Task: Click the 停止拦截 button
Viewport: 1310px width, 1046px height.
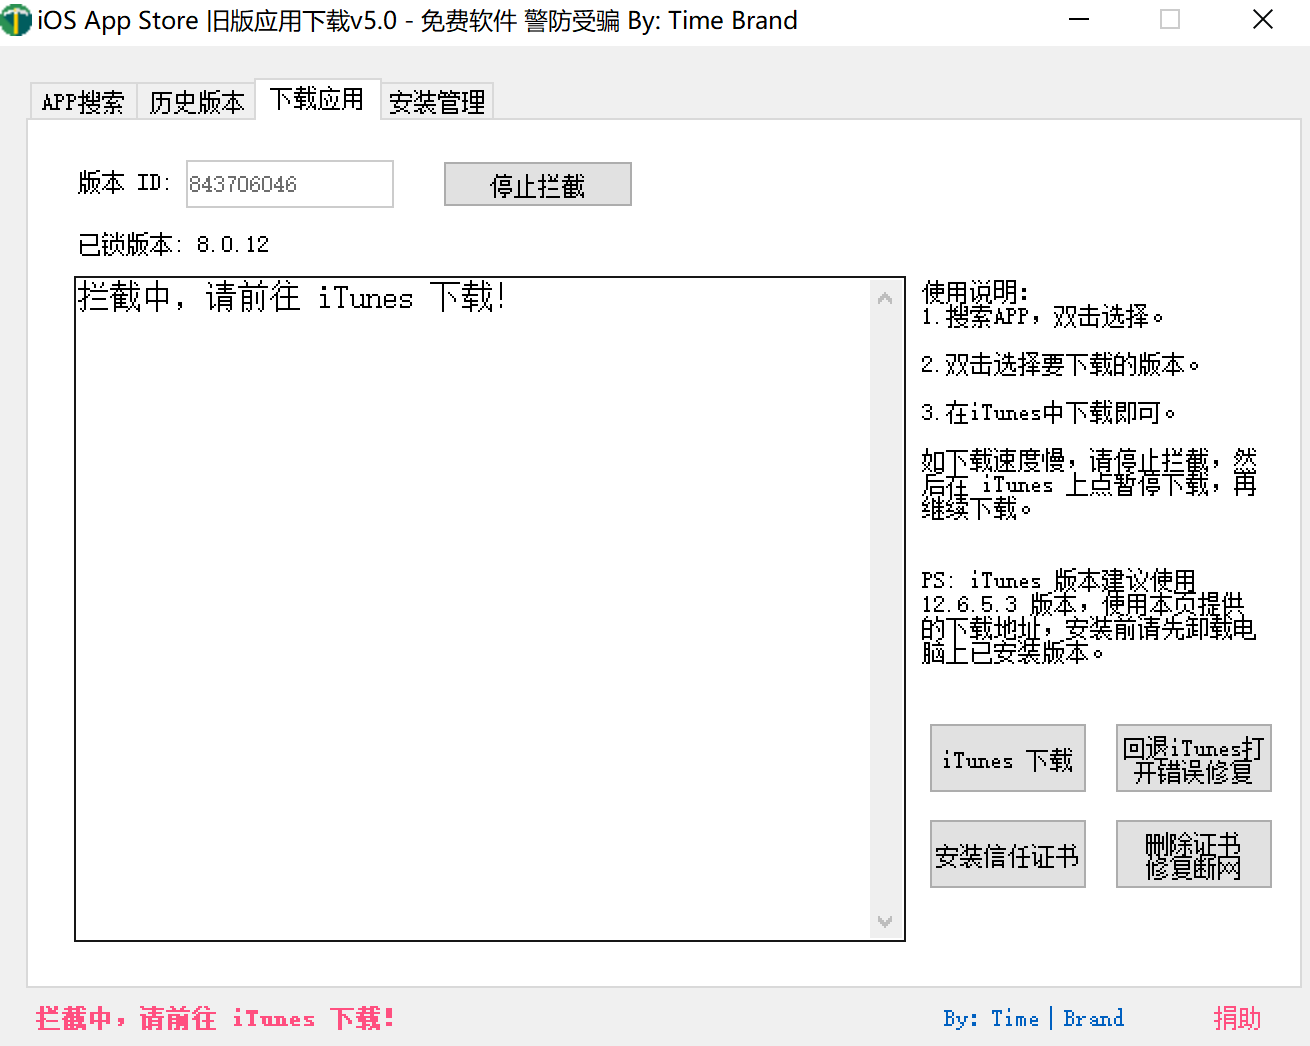Action: (538, 185)
